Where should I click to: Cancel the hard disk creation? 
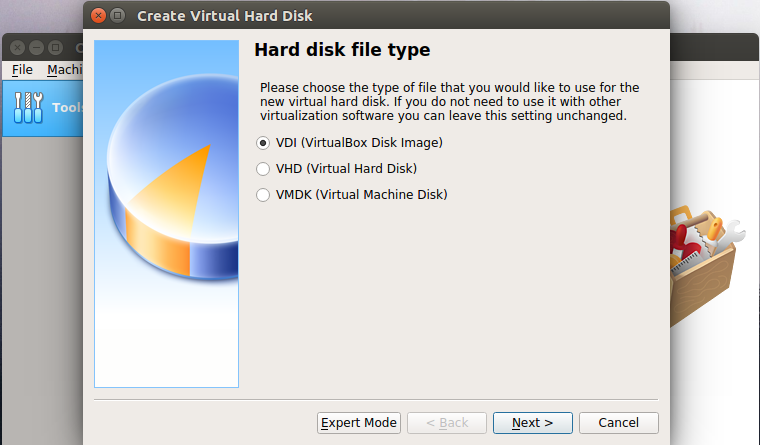618,423
